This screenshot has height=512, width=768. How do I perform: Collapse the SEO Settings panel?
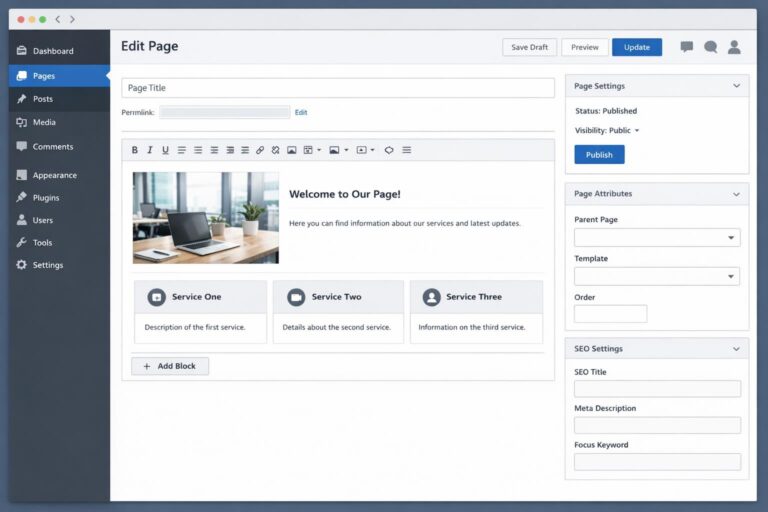(x=737, y=349)
